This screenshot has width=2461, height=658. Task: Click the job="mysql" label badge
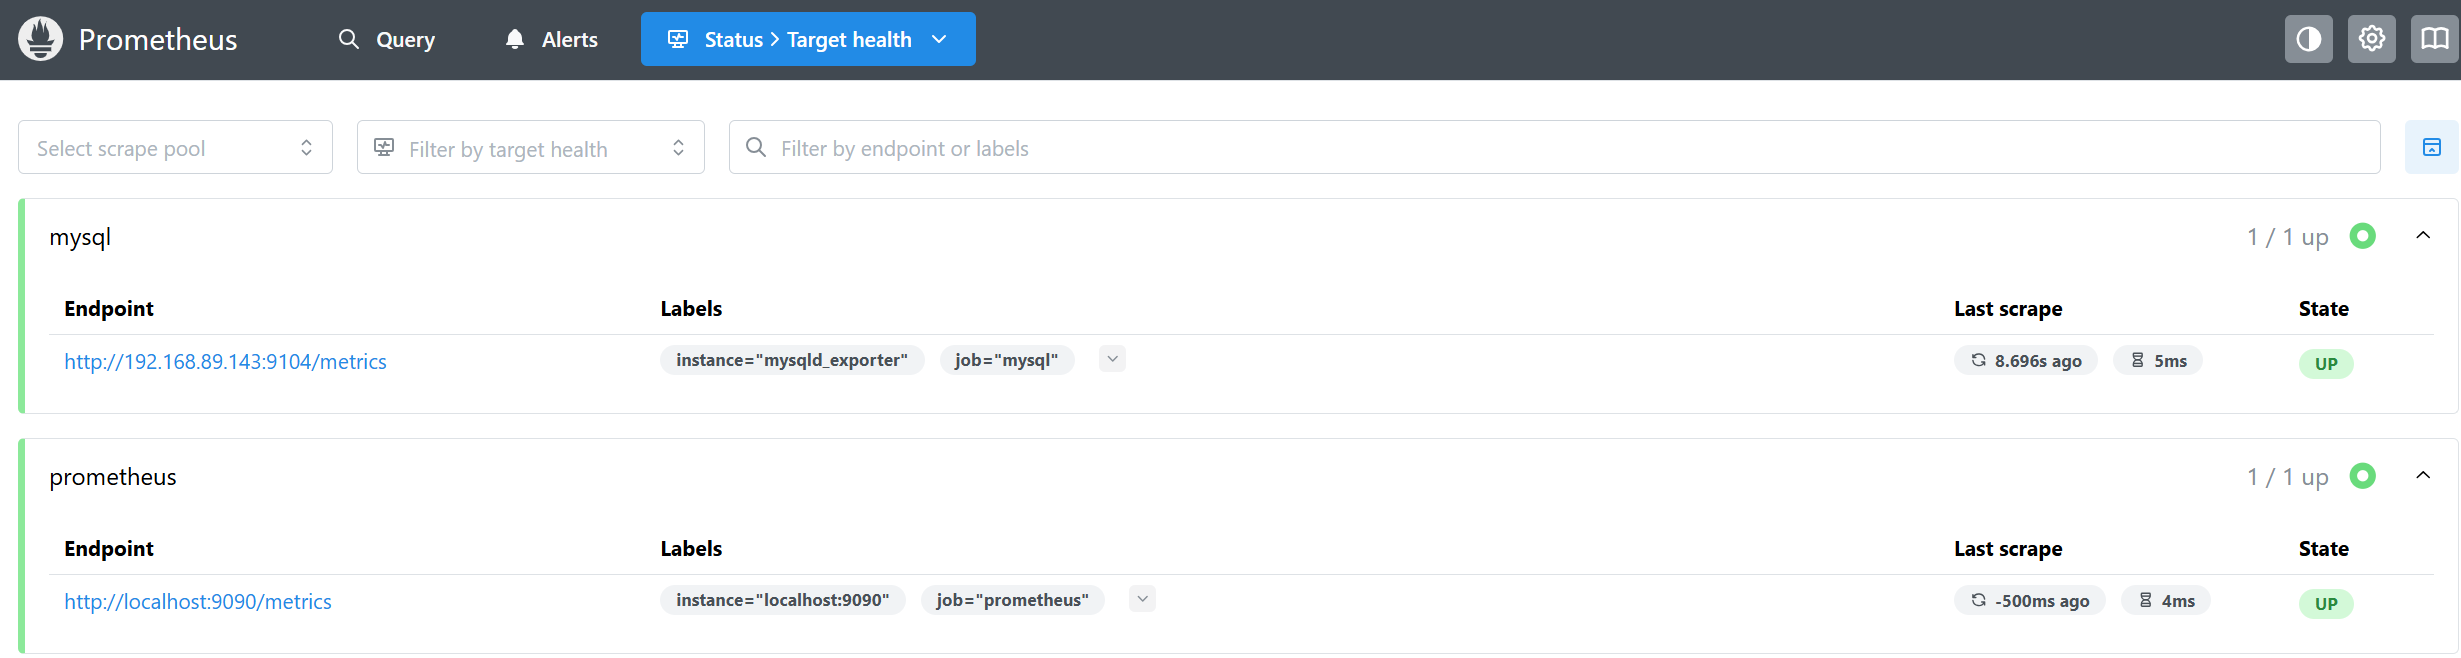1007,360
